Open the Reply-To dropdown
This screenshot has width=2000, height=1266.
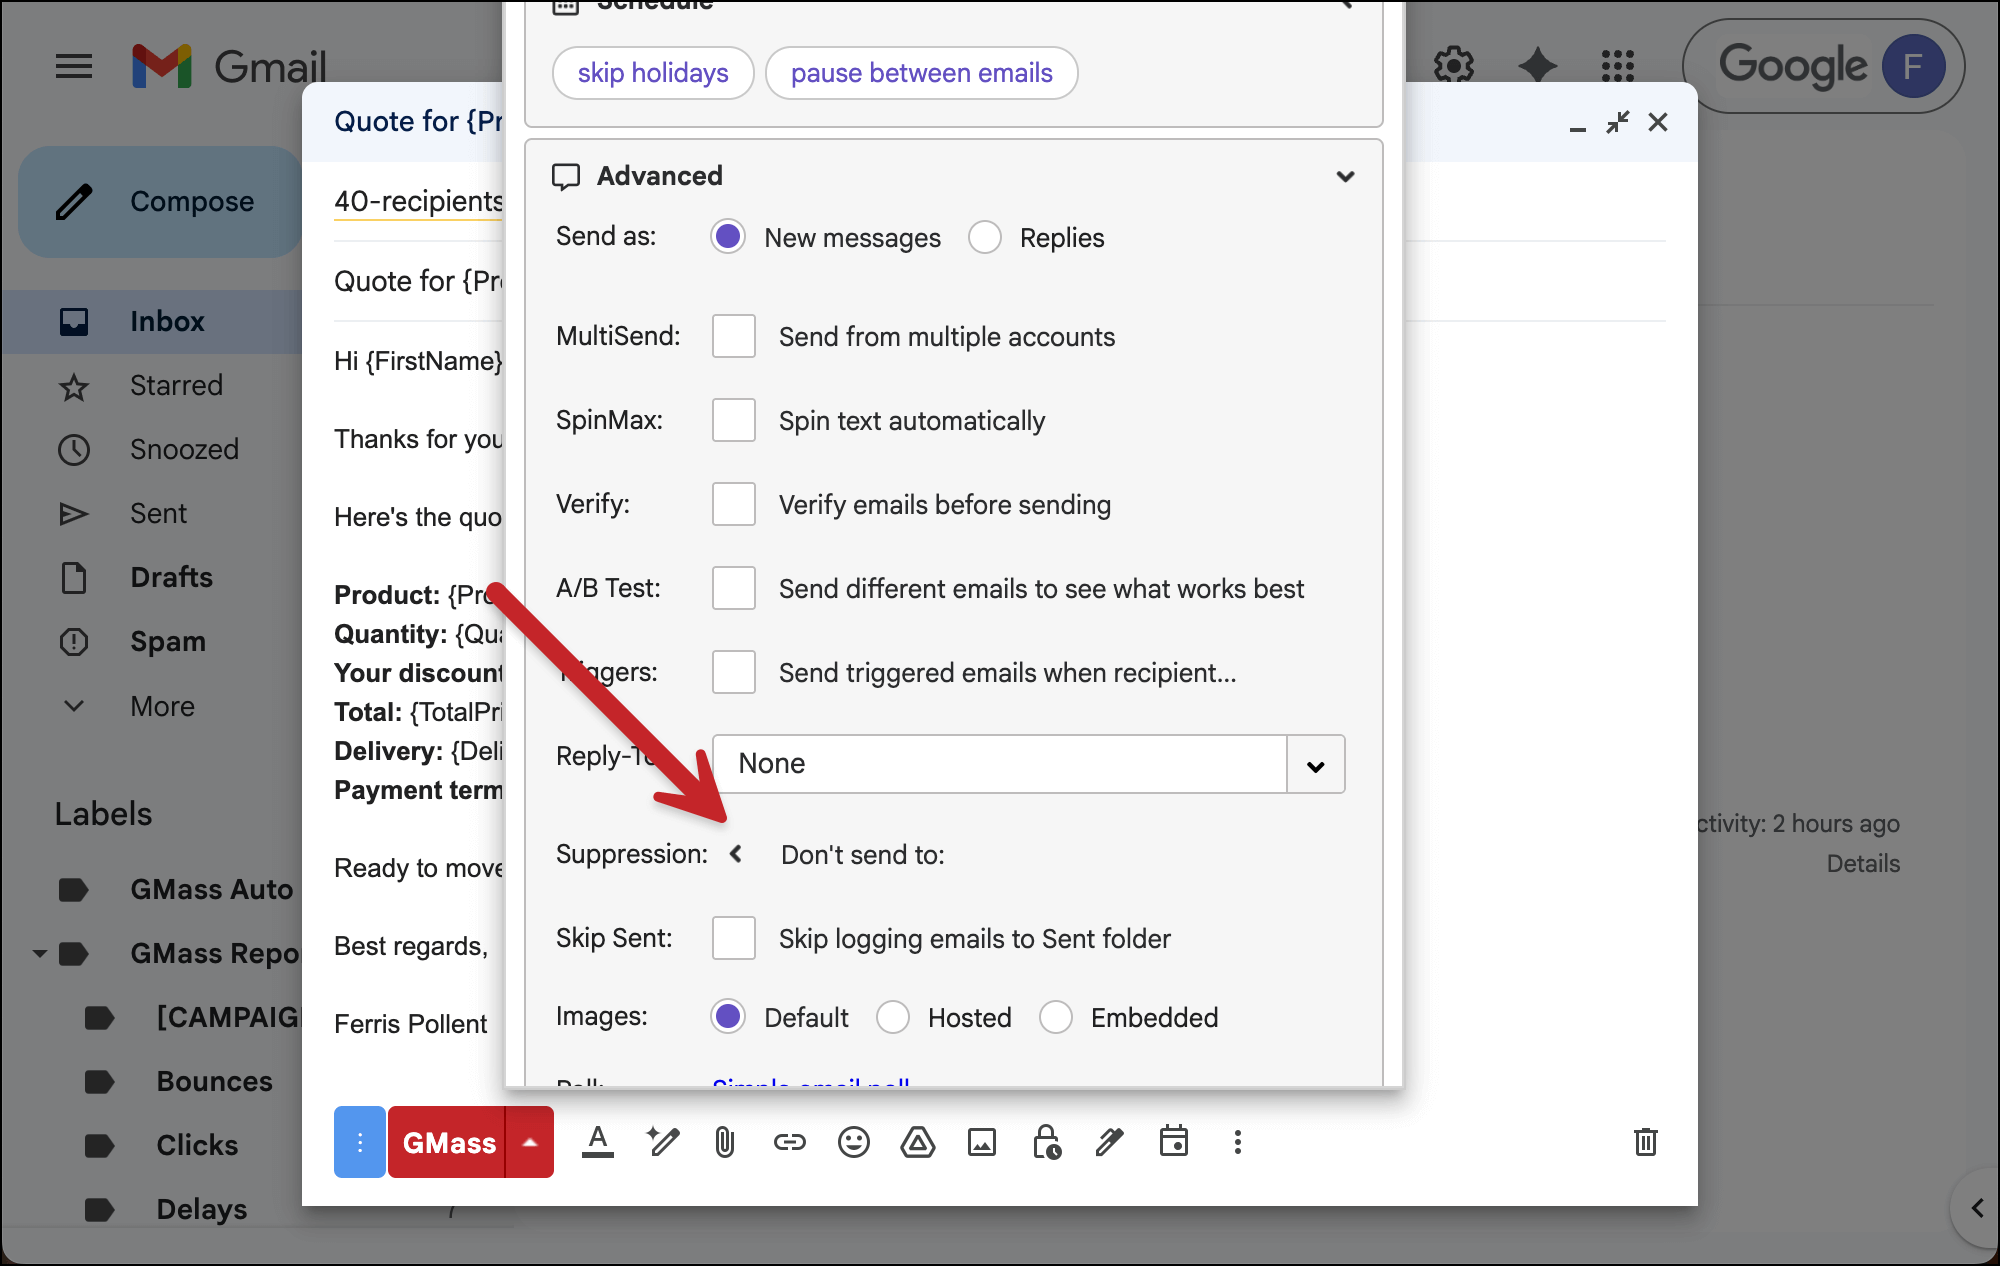point(1314,764)
